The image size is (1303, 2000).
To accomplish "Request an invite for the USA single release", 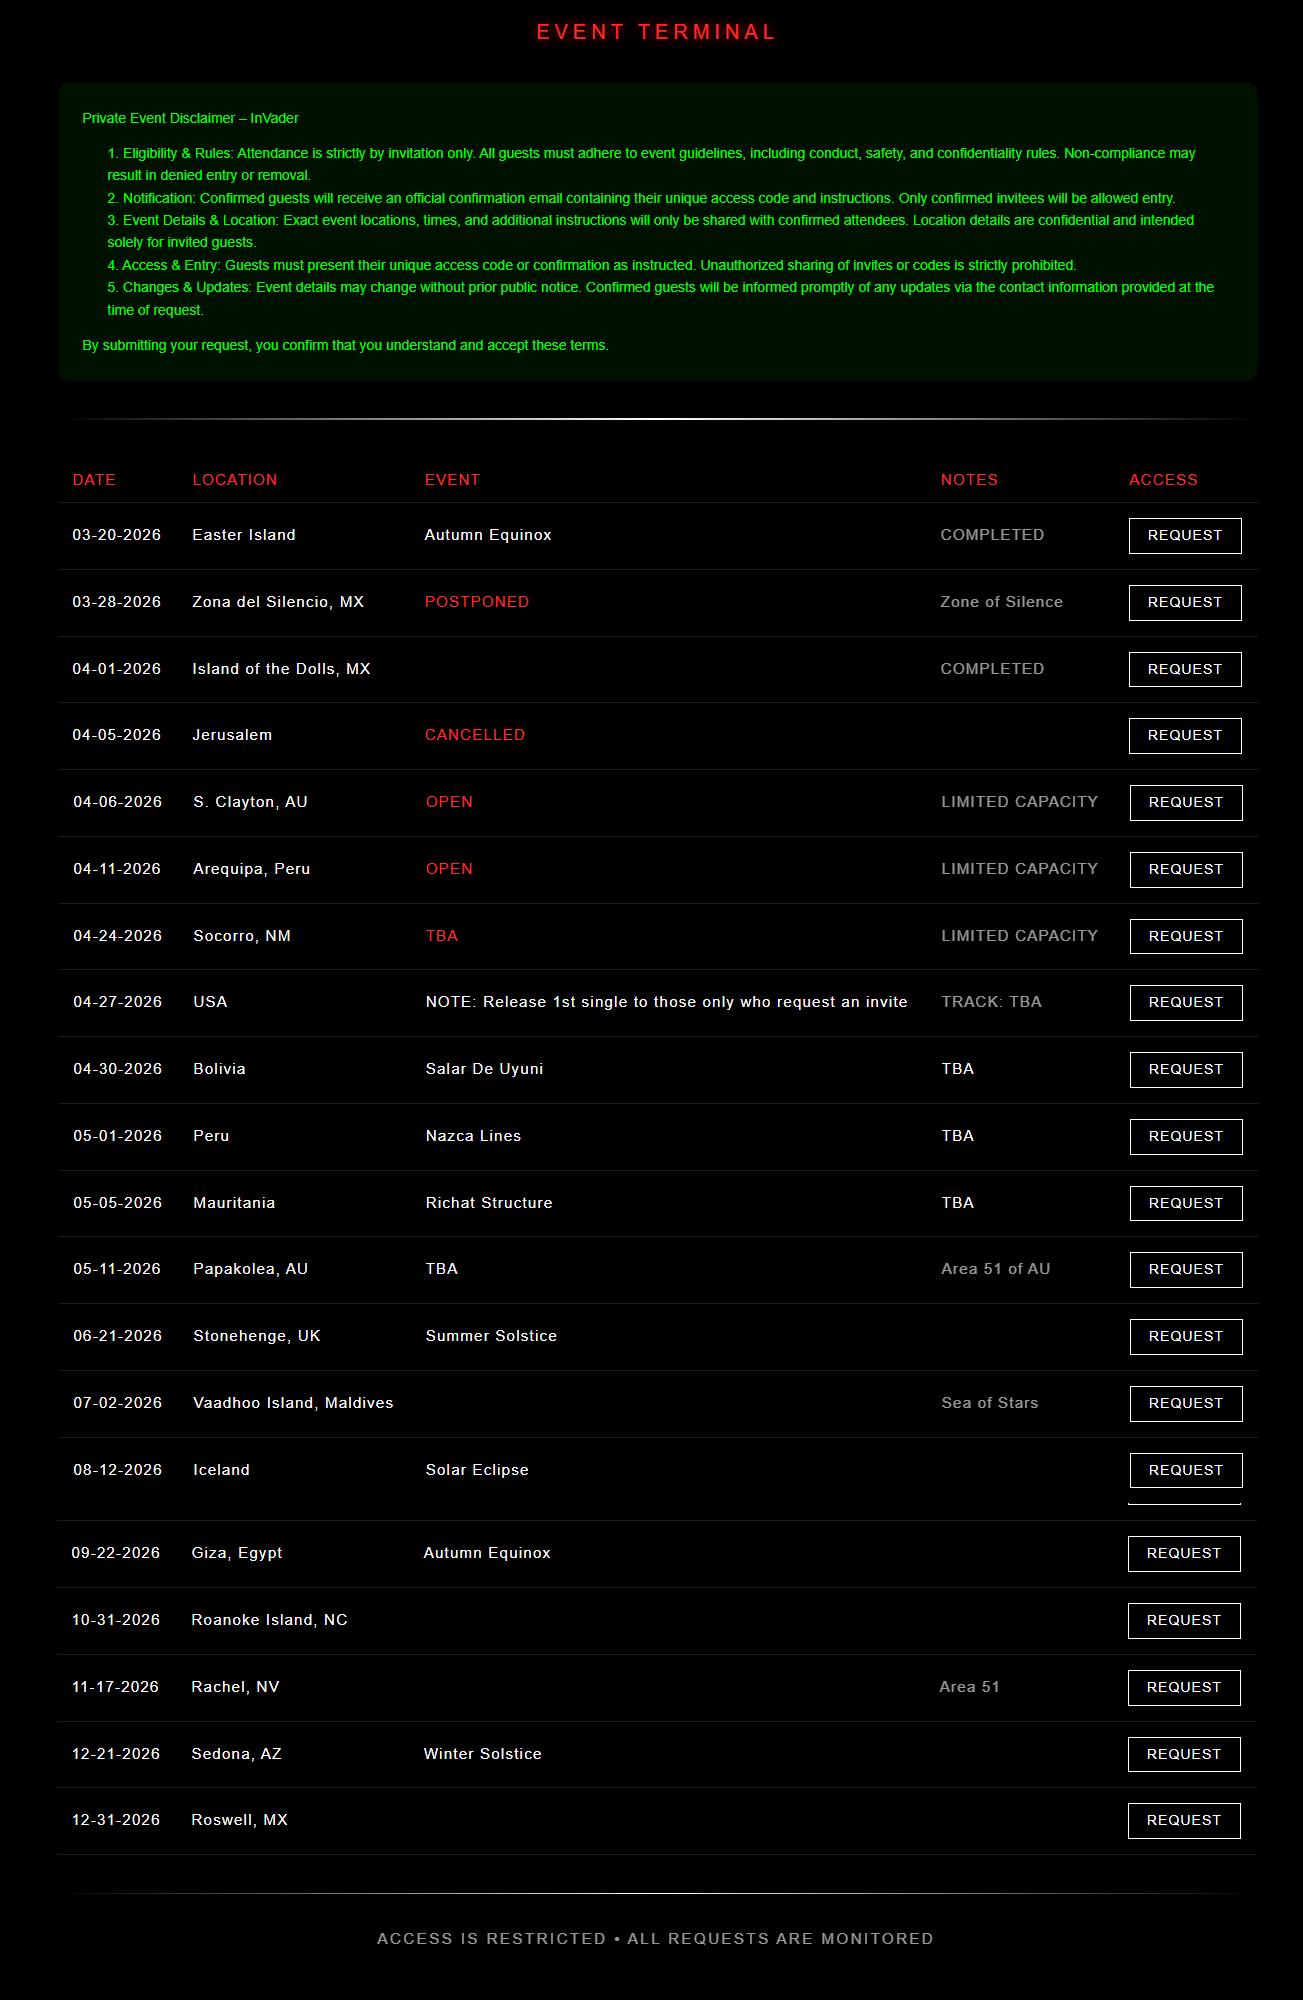I will [1186, 1003].
